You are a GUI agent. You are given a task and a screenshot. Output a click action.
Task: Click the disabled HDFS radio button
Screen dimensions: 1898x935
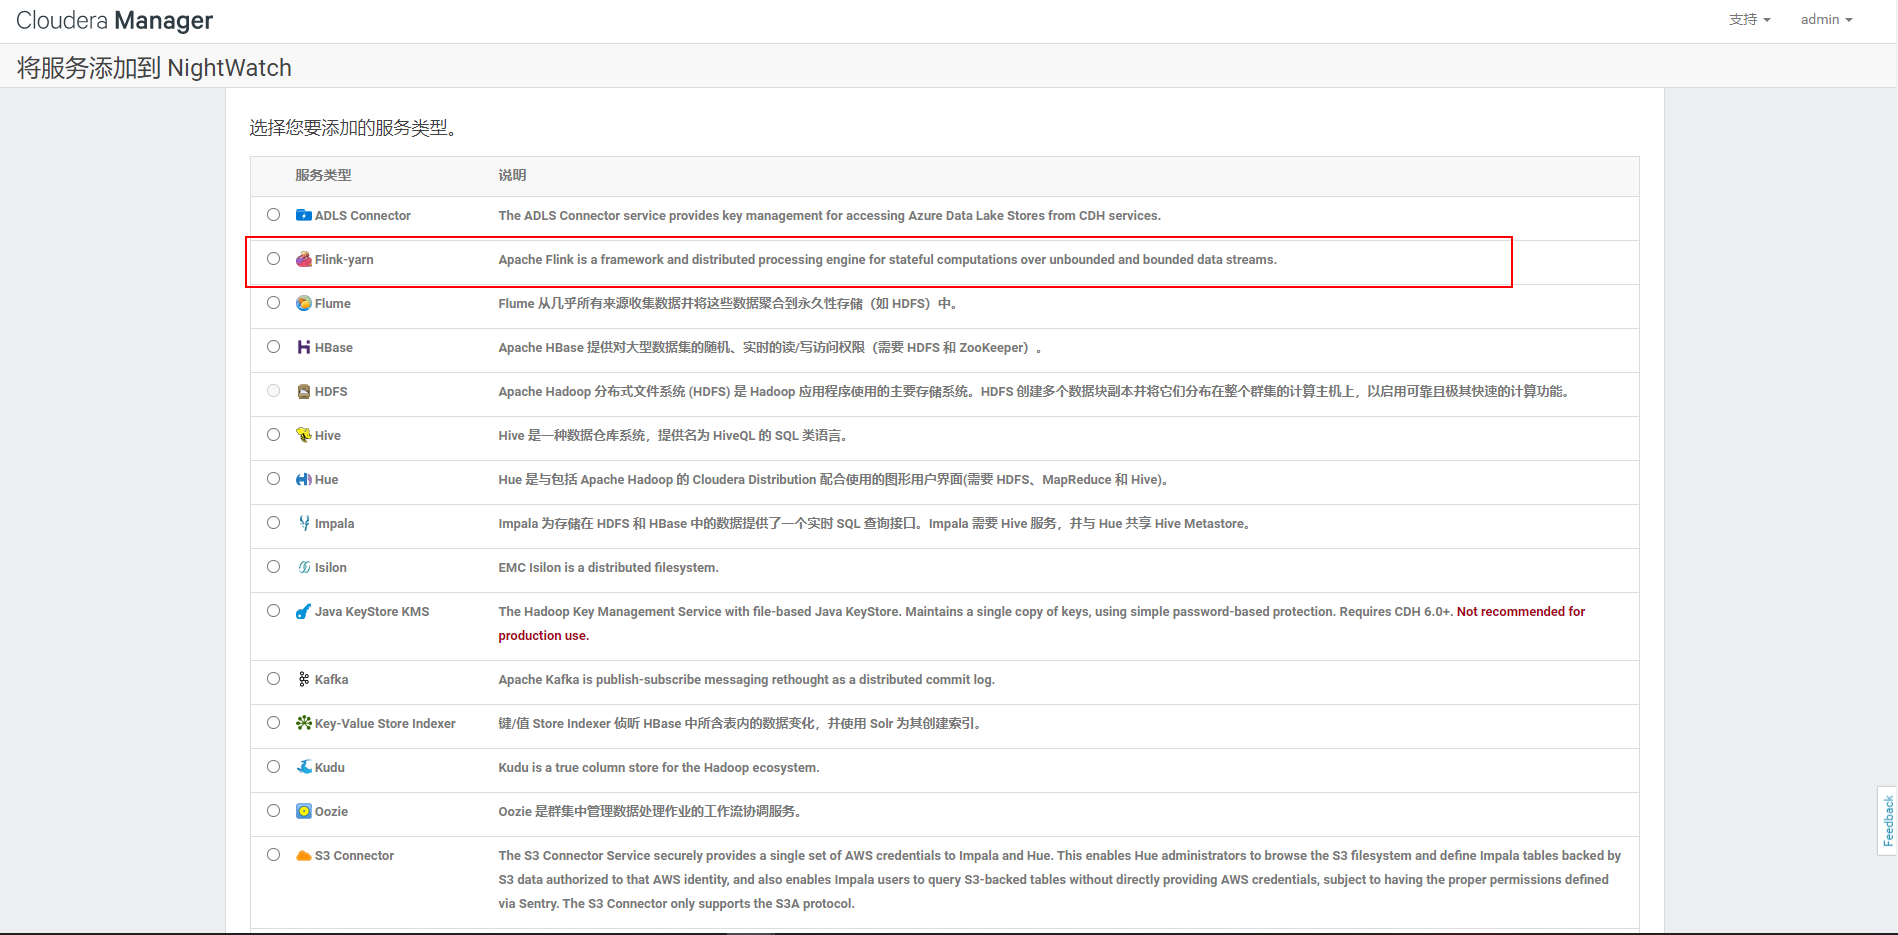tap(273, 391)
